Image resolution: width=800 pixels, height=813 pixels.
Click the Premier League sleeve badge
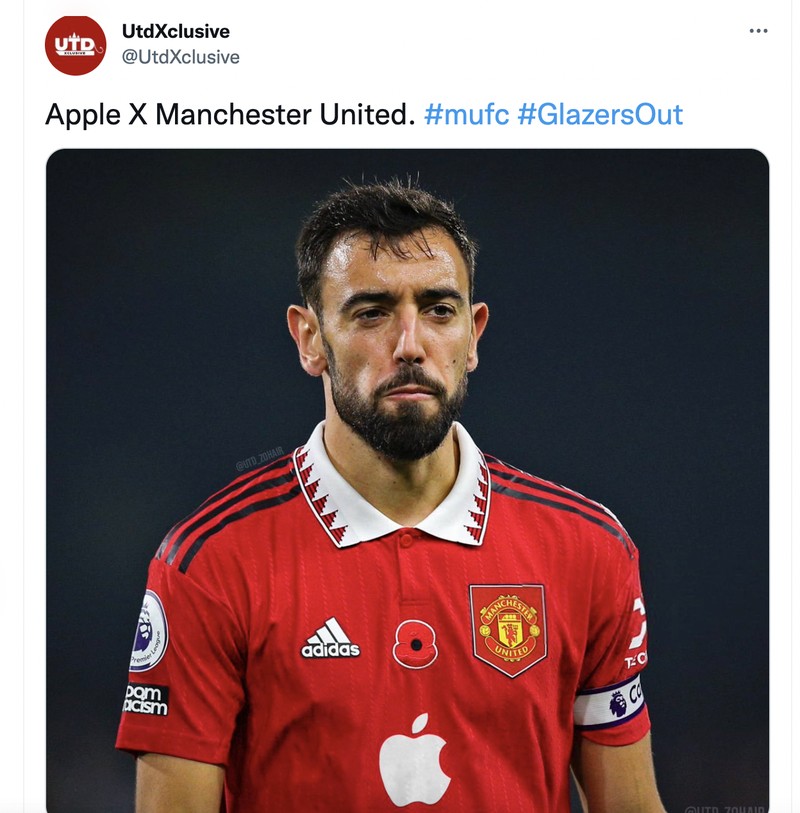[x=148, y=630]
